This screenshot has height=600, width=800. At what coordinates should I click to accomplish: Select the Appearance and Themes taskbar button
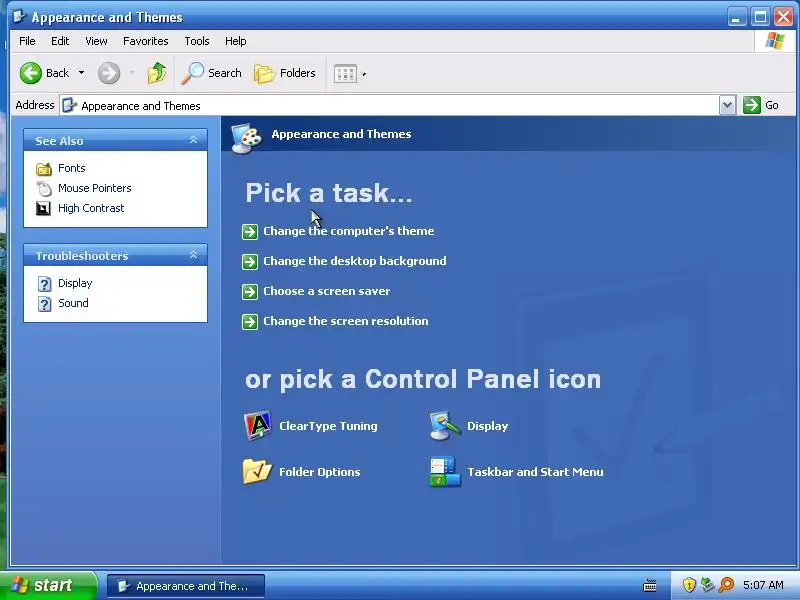pyautogui.click(x=186, y=586)
